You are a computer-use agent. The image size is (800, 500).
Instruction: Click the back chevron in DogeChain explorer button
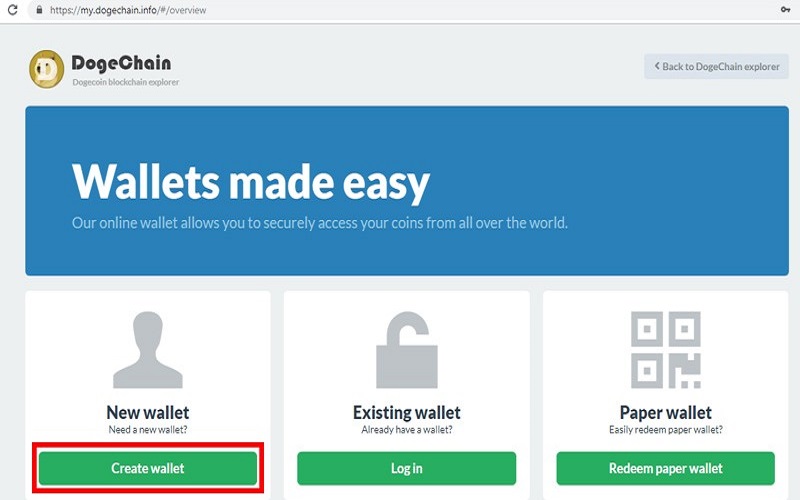coord(657,66)
